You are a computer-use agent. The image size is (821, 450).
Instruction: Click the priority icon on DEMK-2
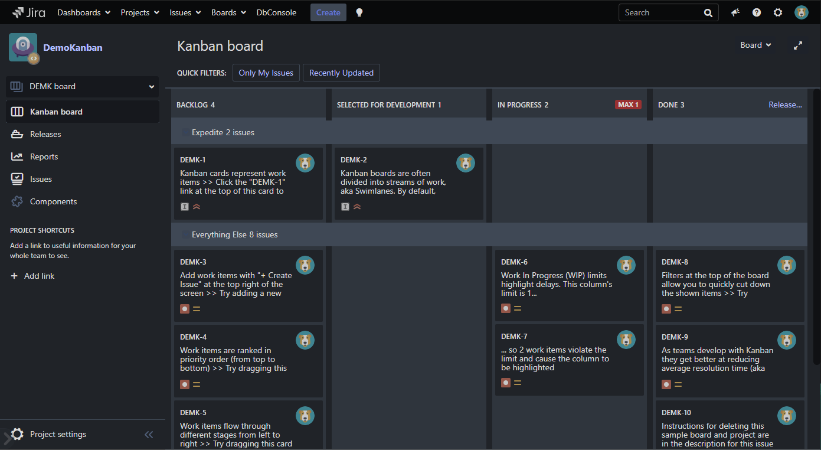point(357,206)
